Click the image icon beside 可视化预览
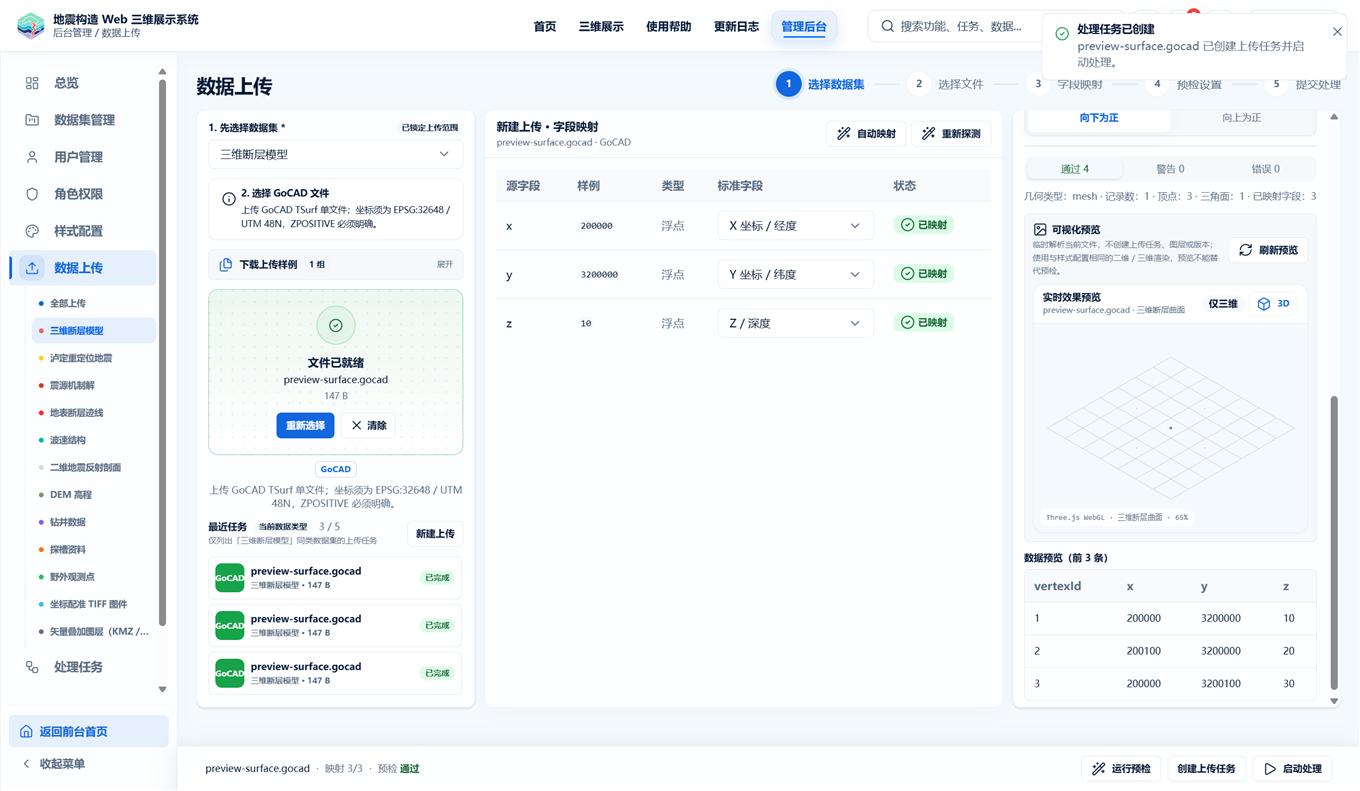Viewport: 1360px width, 791px height. click(x=1040, y=229)
